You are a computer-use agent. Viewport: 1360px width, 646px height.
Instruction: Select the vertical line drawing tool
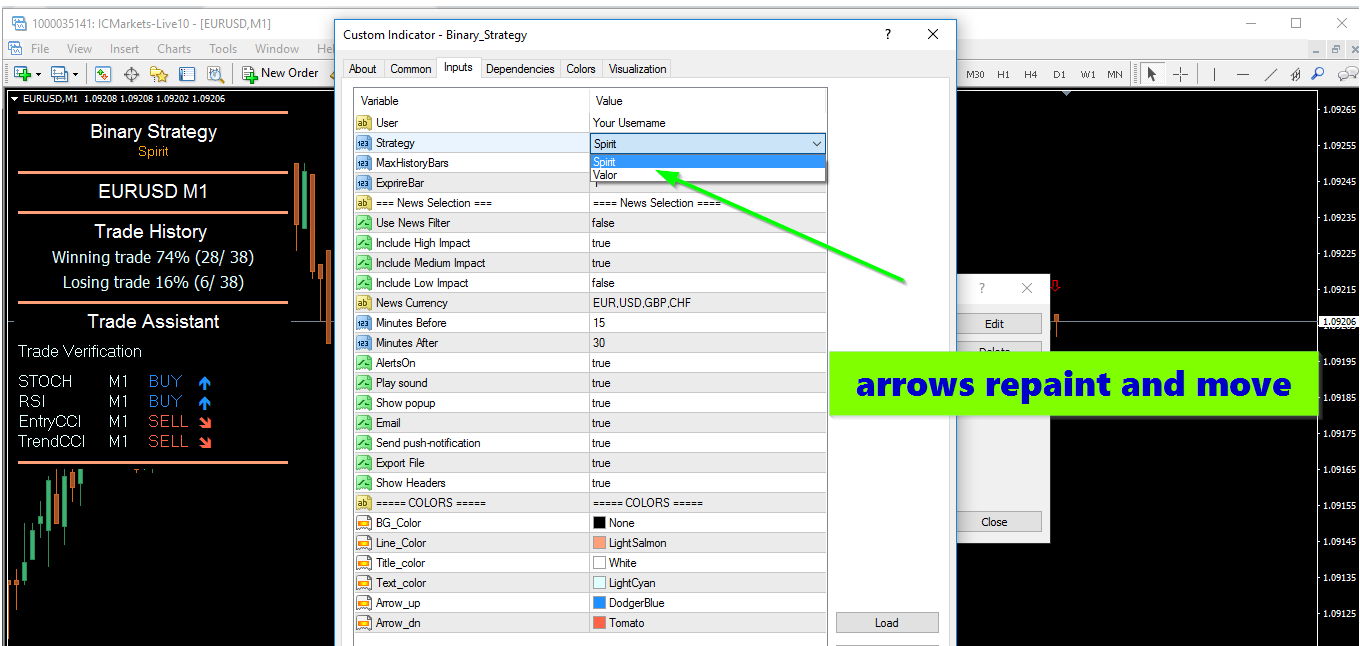(x=1214, y=74)
